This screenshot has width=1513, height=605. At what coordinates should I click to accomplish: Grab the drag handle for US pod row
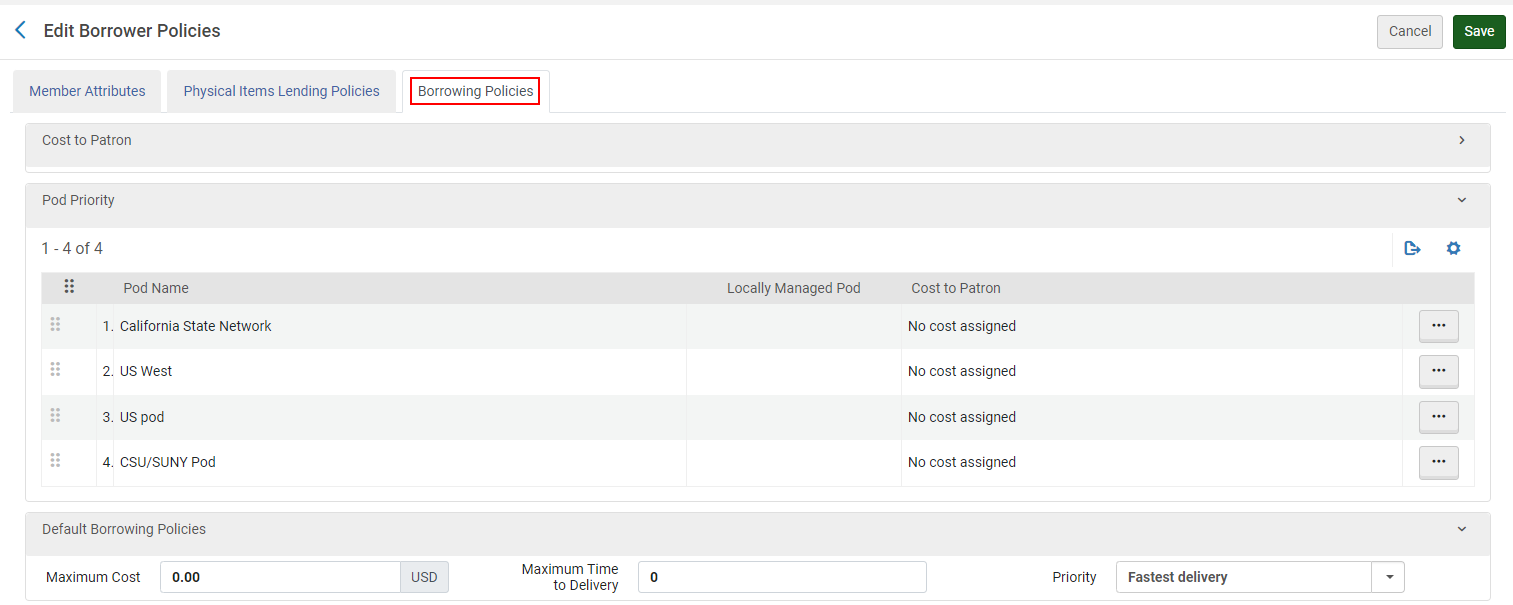pyautogui.click(x=55, y=416)
